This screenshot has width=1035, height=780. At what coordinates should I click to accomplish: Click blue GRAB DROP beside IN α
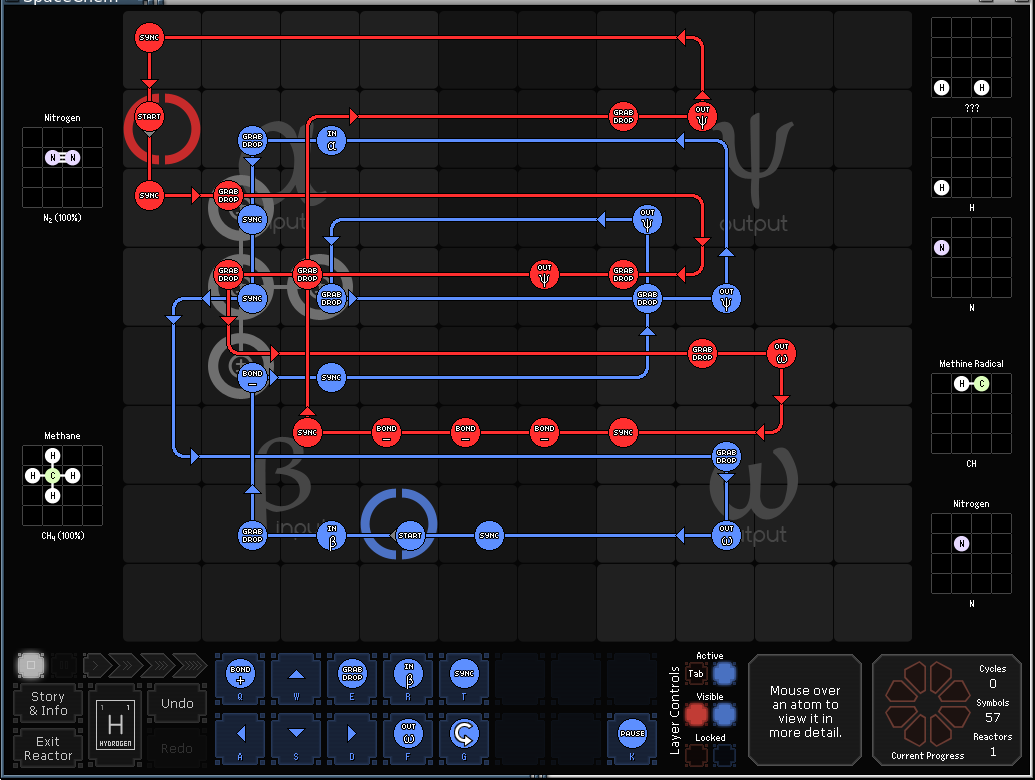[252, 141]
